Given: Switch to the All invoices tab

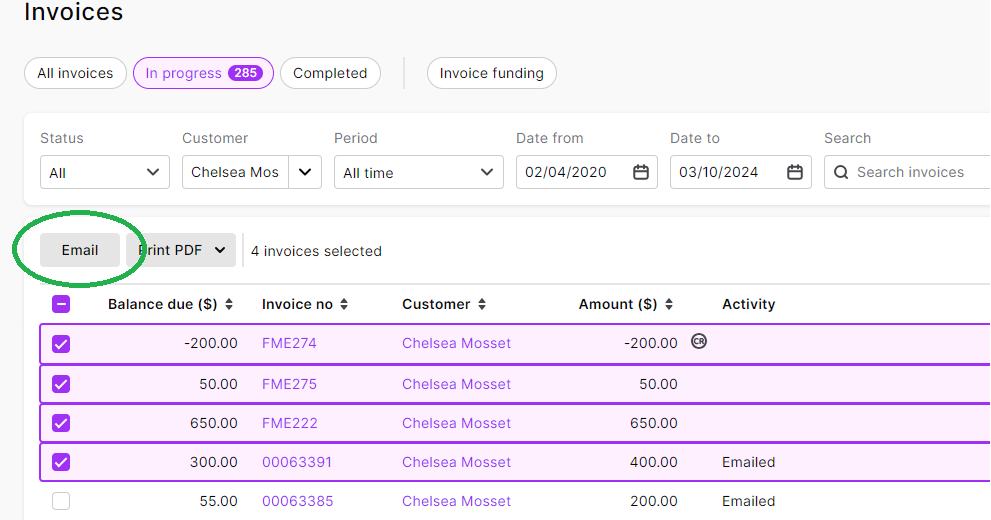Looking at the screenshot, I should click(75, 73).
